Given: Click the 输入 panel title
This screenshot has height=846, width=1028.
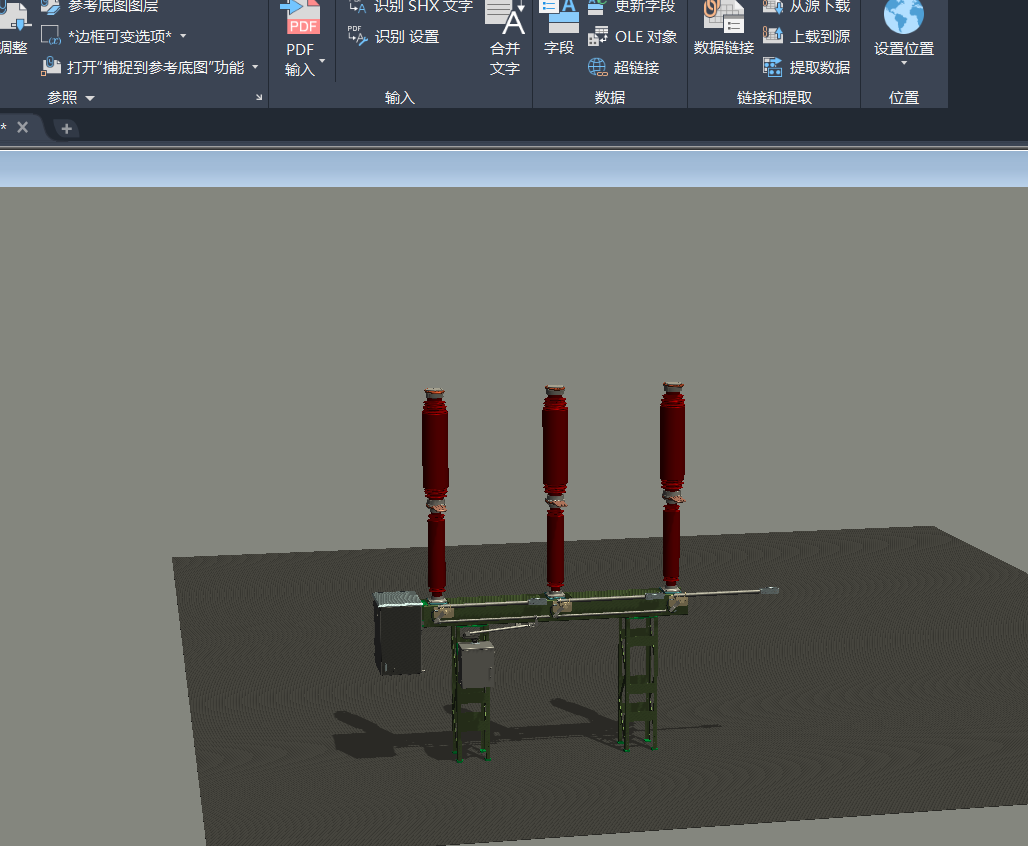Looking at the screenshot, I should click(400, 98).
